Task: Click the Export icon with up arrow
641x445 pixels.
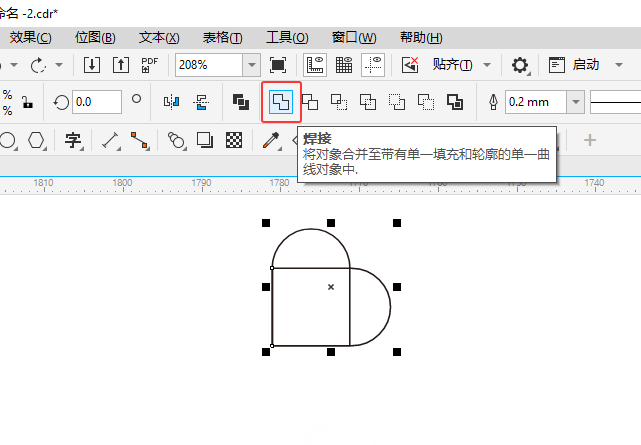Action: [121, 65]
